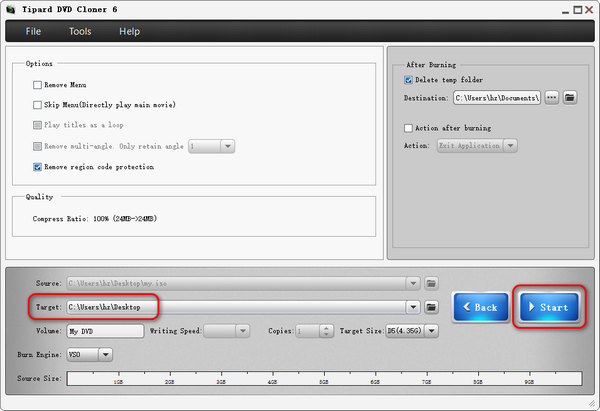Screen dimensions: 600x411
Task: Click the Destination path field
Action: tap(497, 98)
